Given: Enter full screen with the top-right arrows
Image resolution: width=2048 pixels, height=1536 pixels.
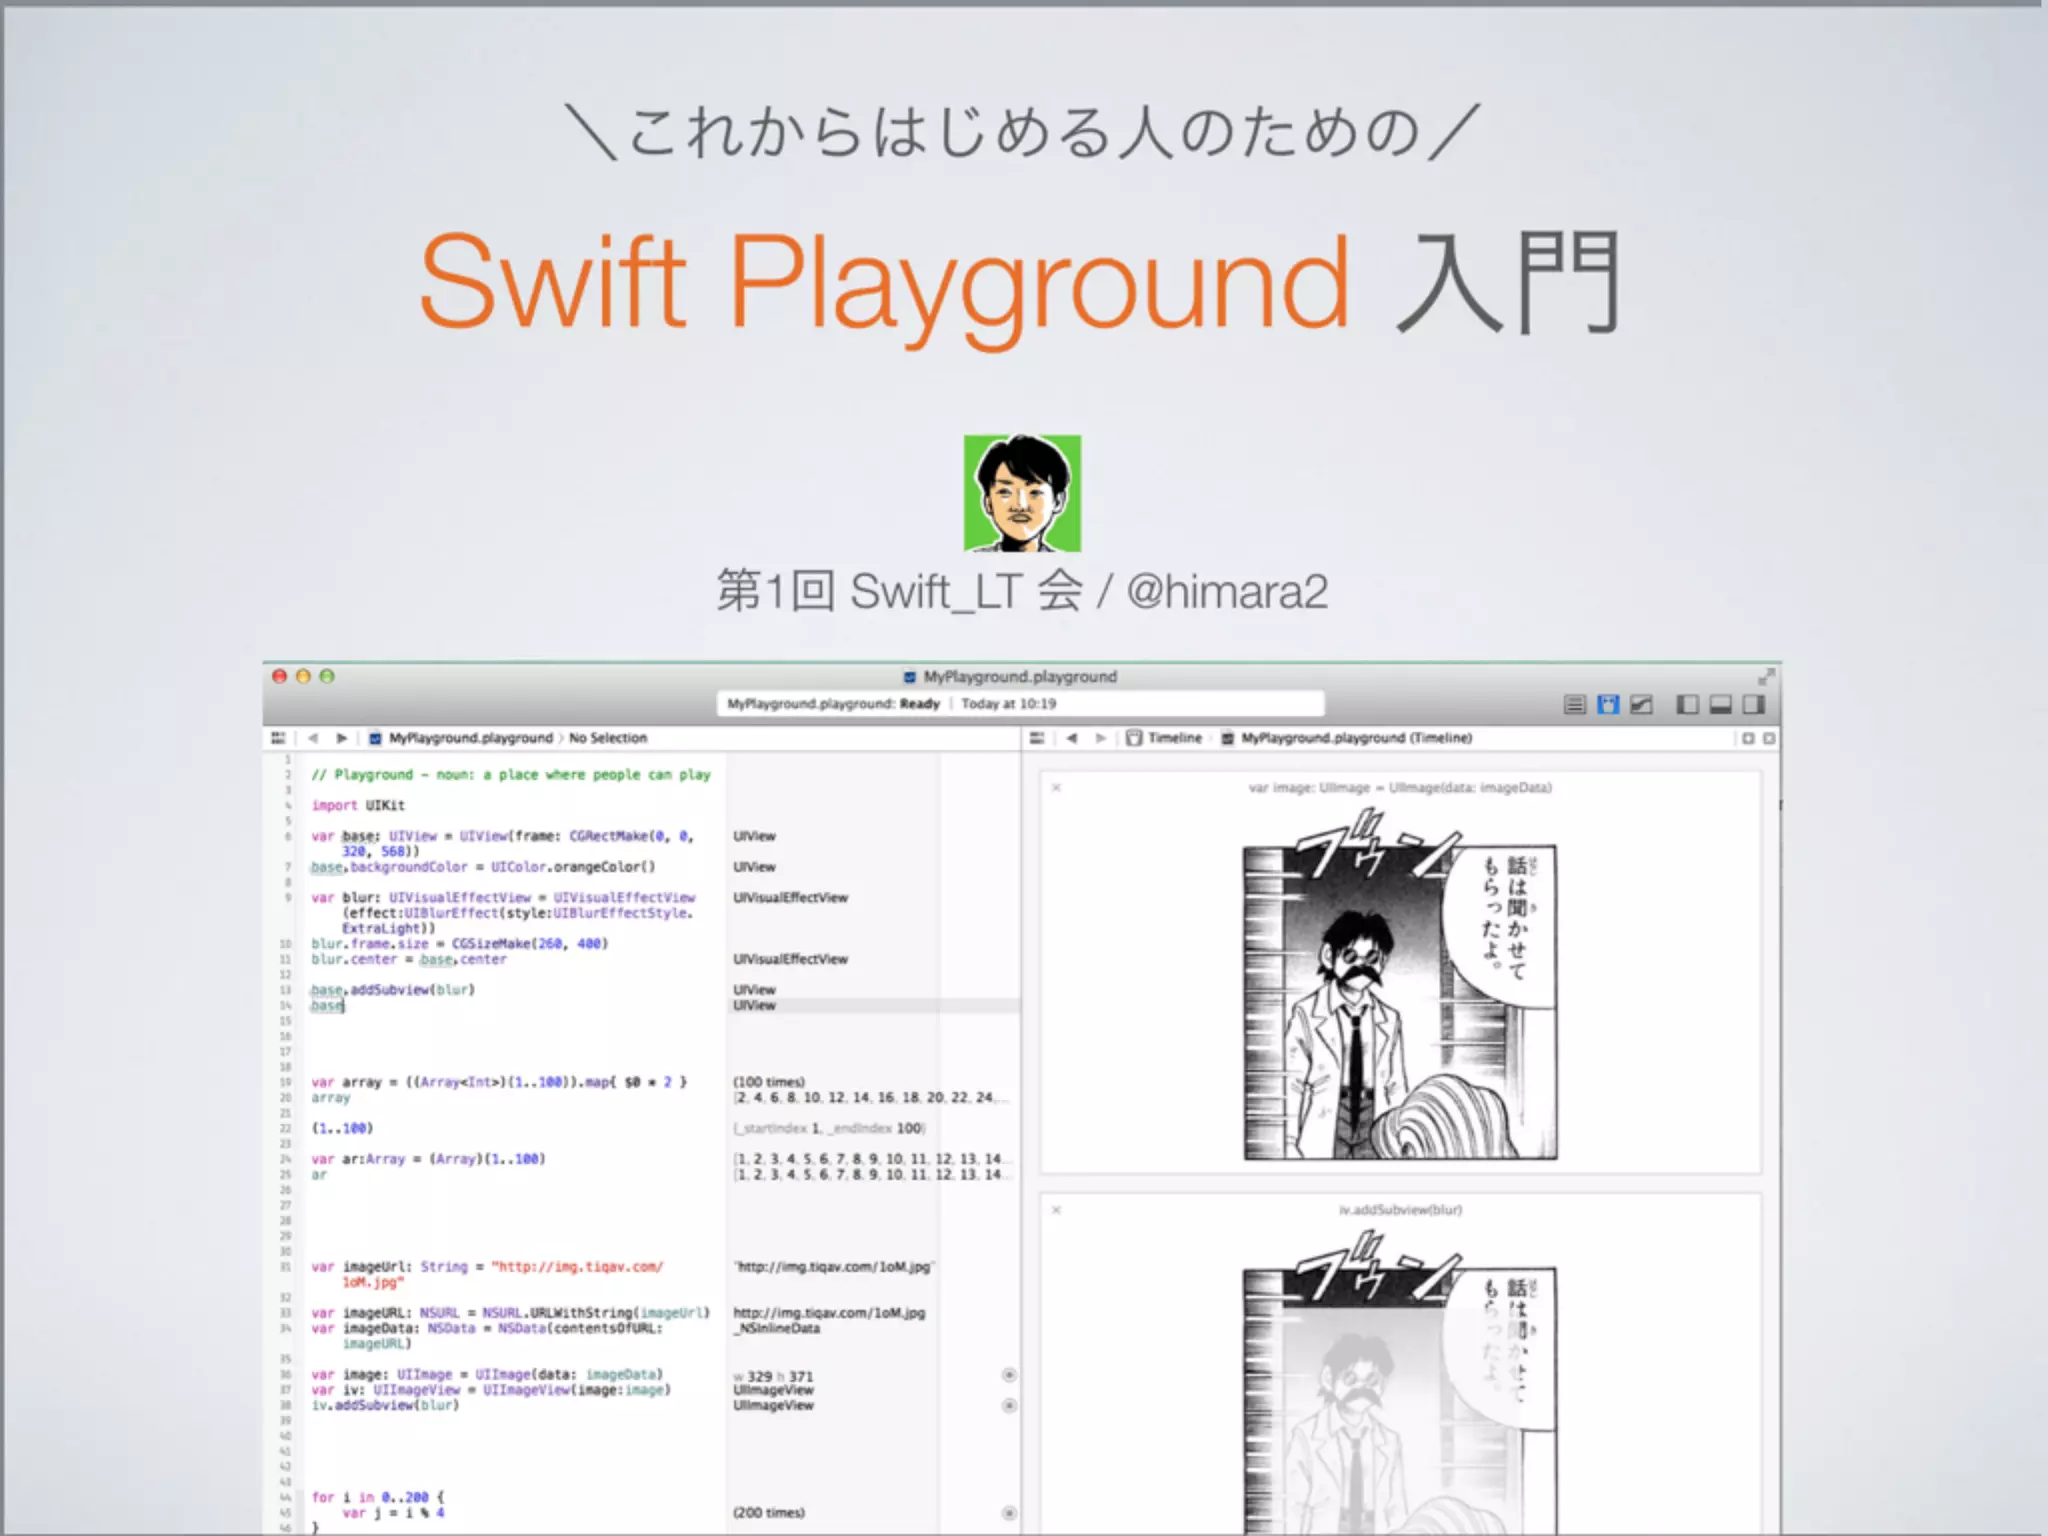Looking at the screenshot, I should (x=1766, y=677).
